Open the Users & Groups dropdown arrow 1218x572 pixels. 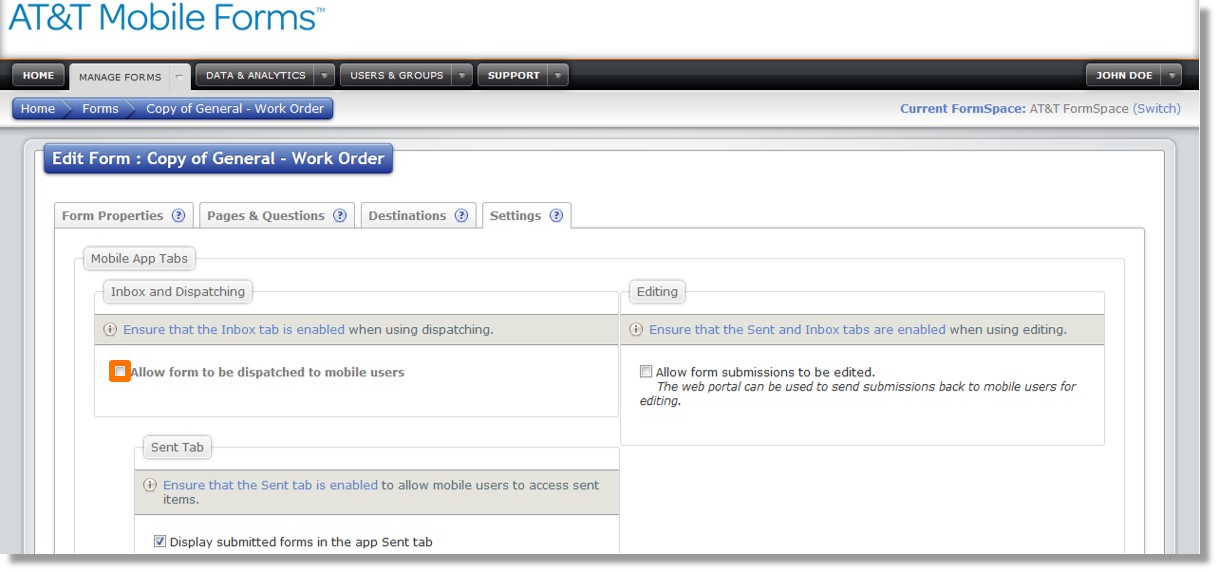[462, 75]
